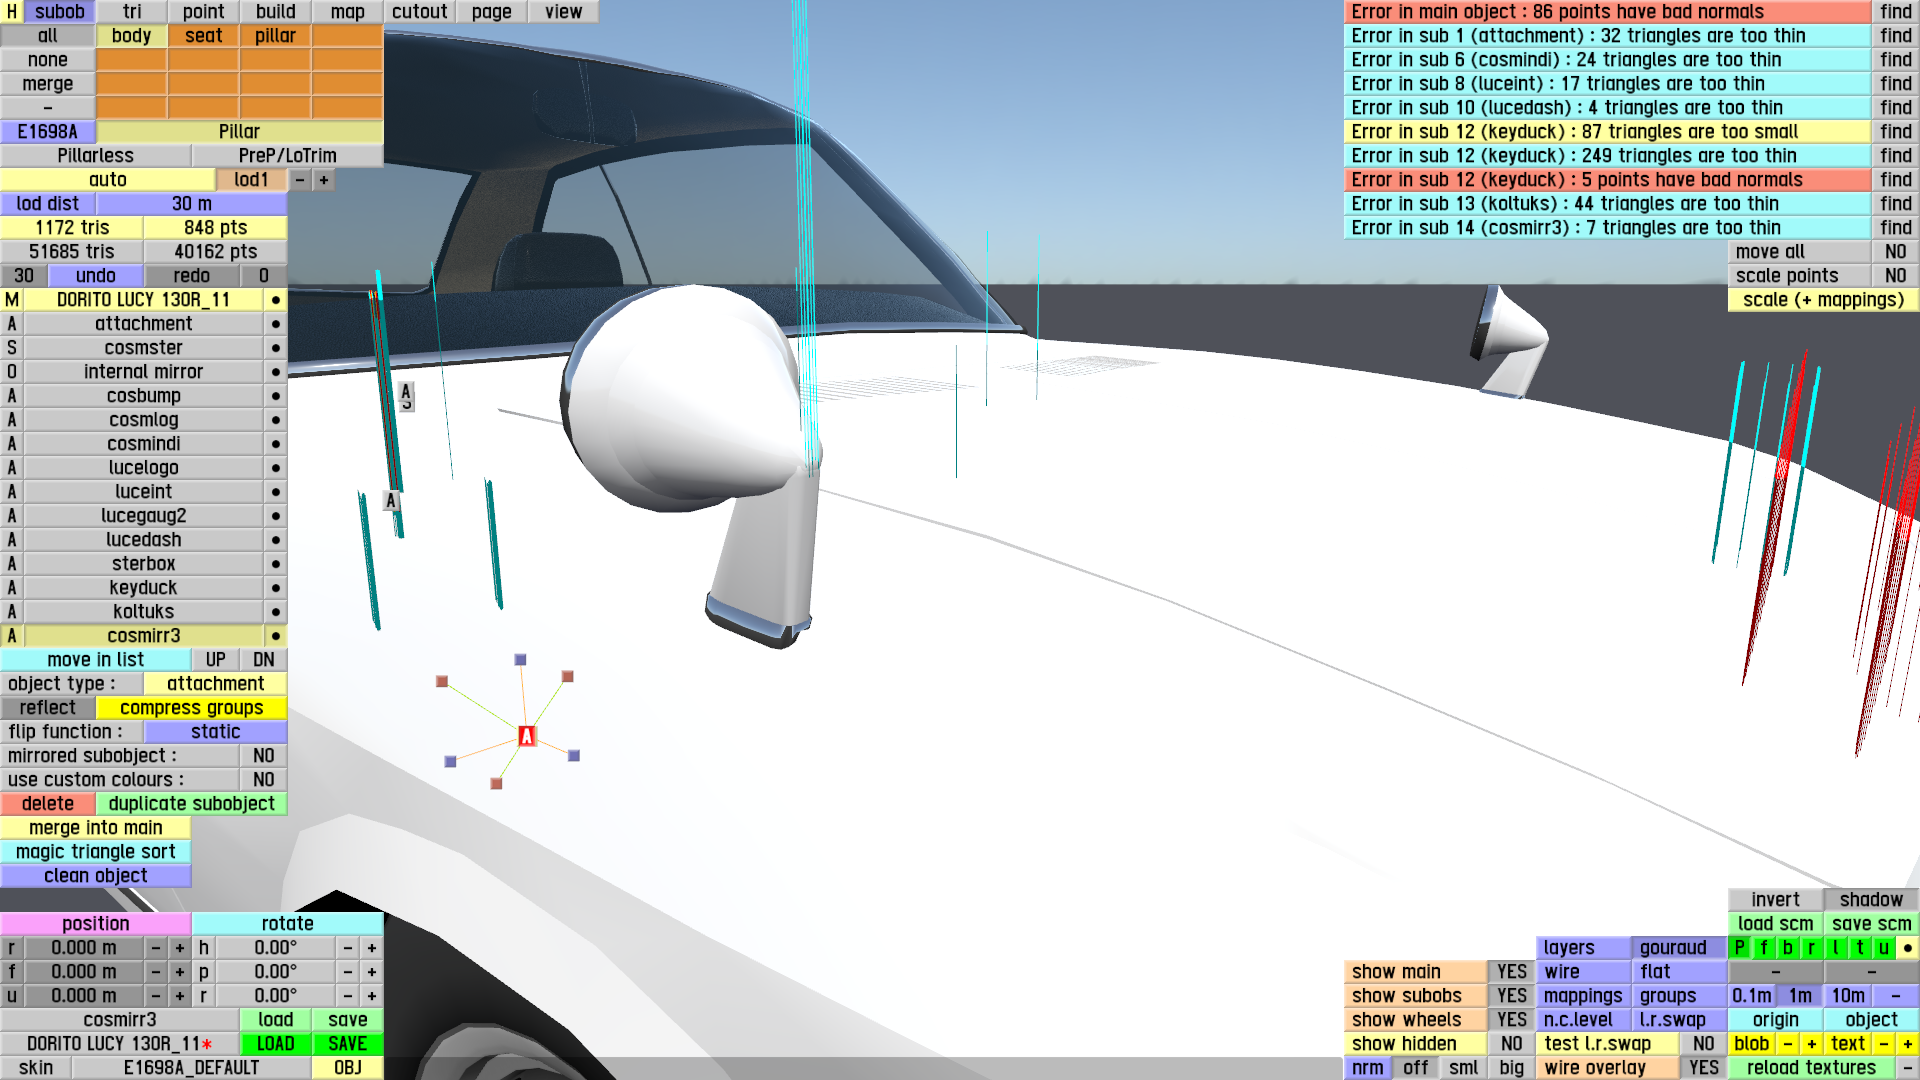Screen dimensions: 1920x1080
Task: Find the main object bad normals error
Action: coord(1895,12)
